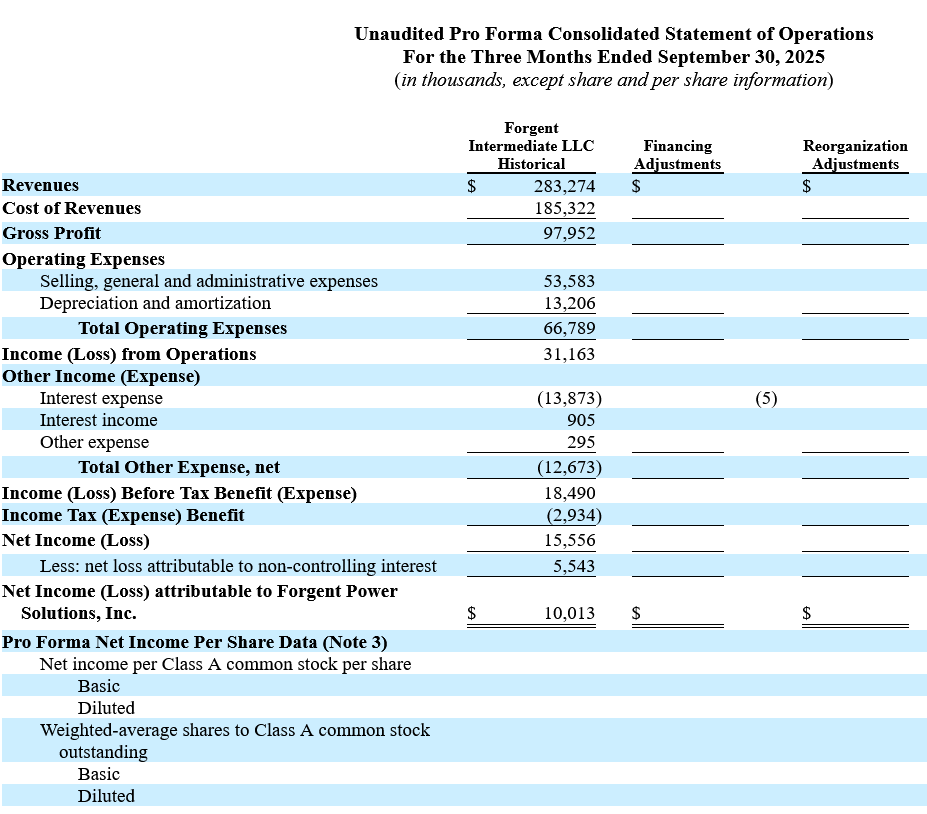Screen dimensions: 927x814
Task: Click the Interest income row label
Action: click(x=98, y=420)
